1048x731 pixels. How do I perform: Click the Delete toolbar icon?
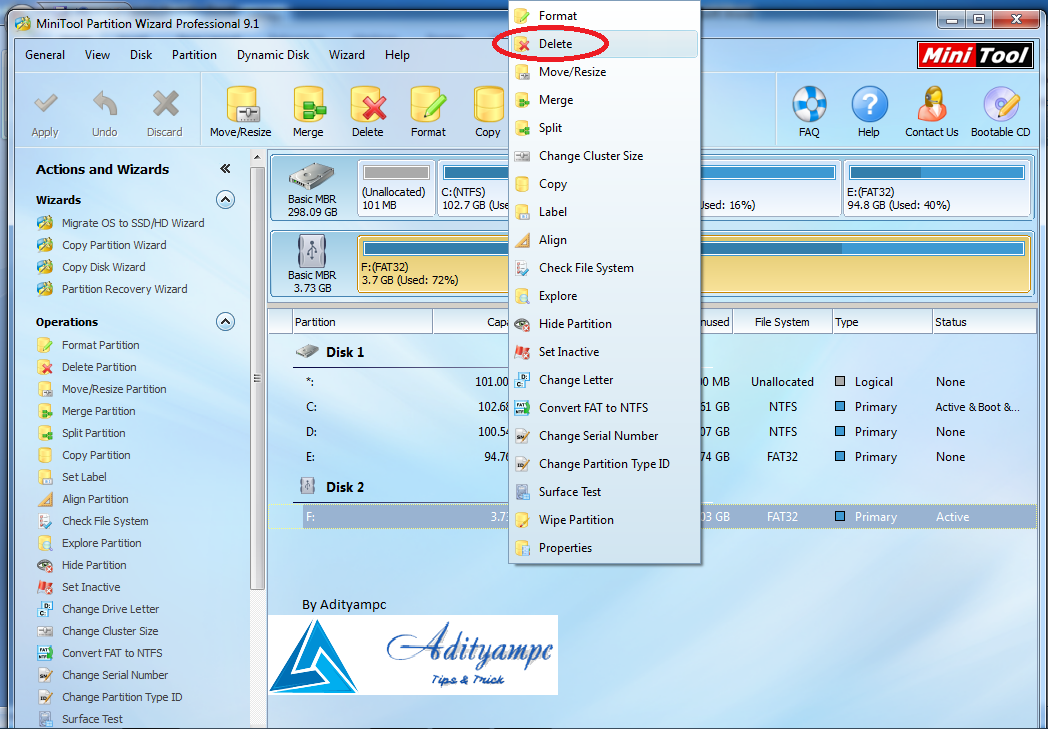368,106
